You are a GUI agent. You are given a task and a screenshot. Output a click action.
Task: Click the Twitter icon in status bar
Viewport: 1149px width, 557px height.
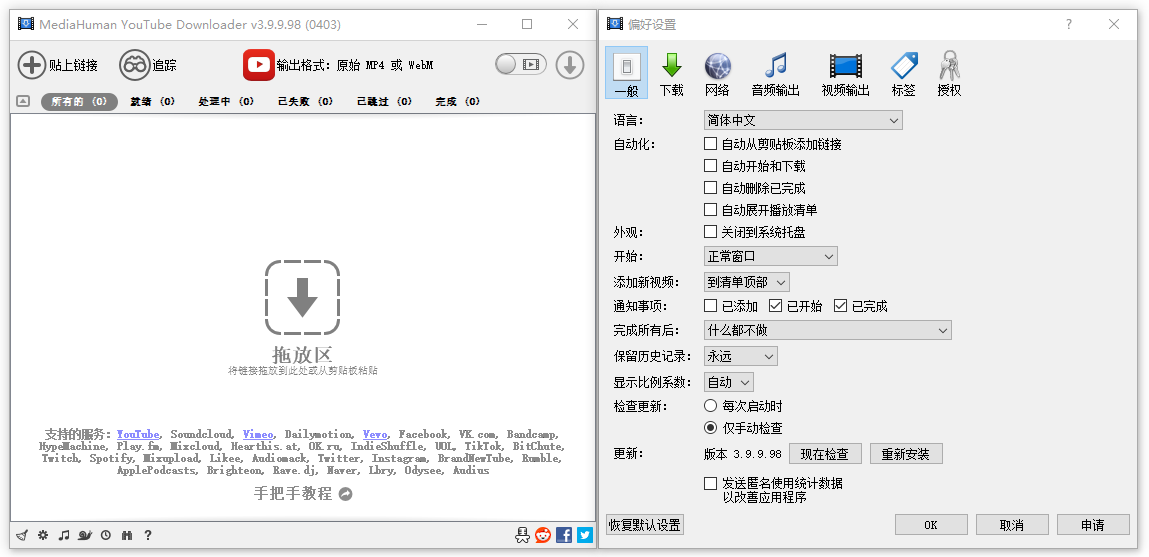coord(585,535)
